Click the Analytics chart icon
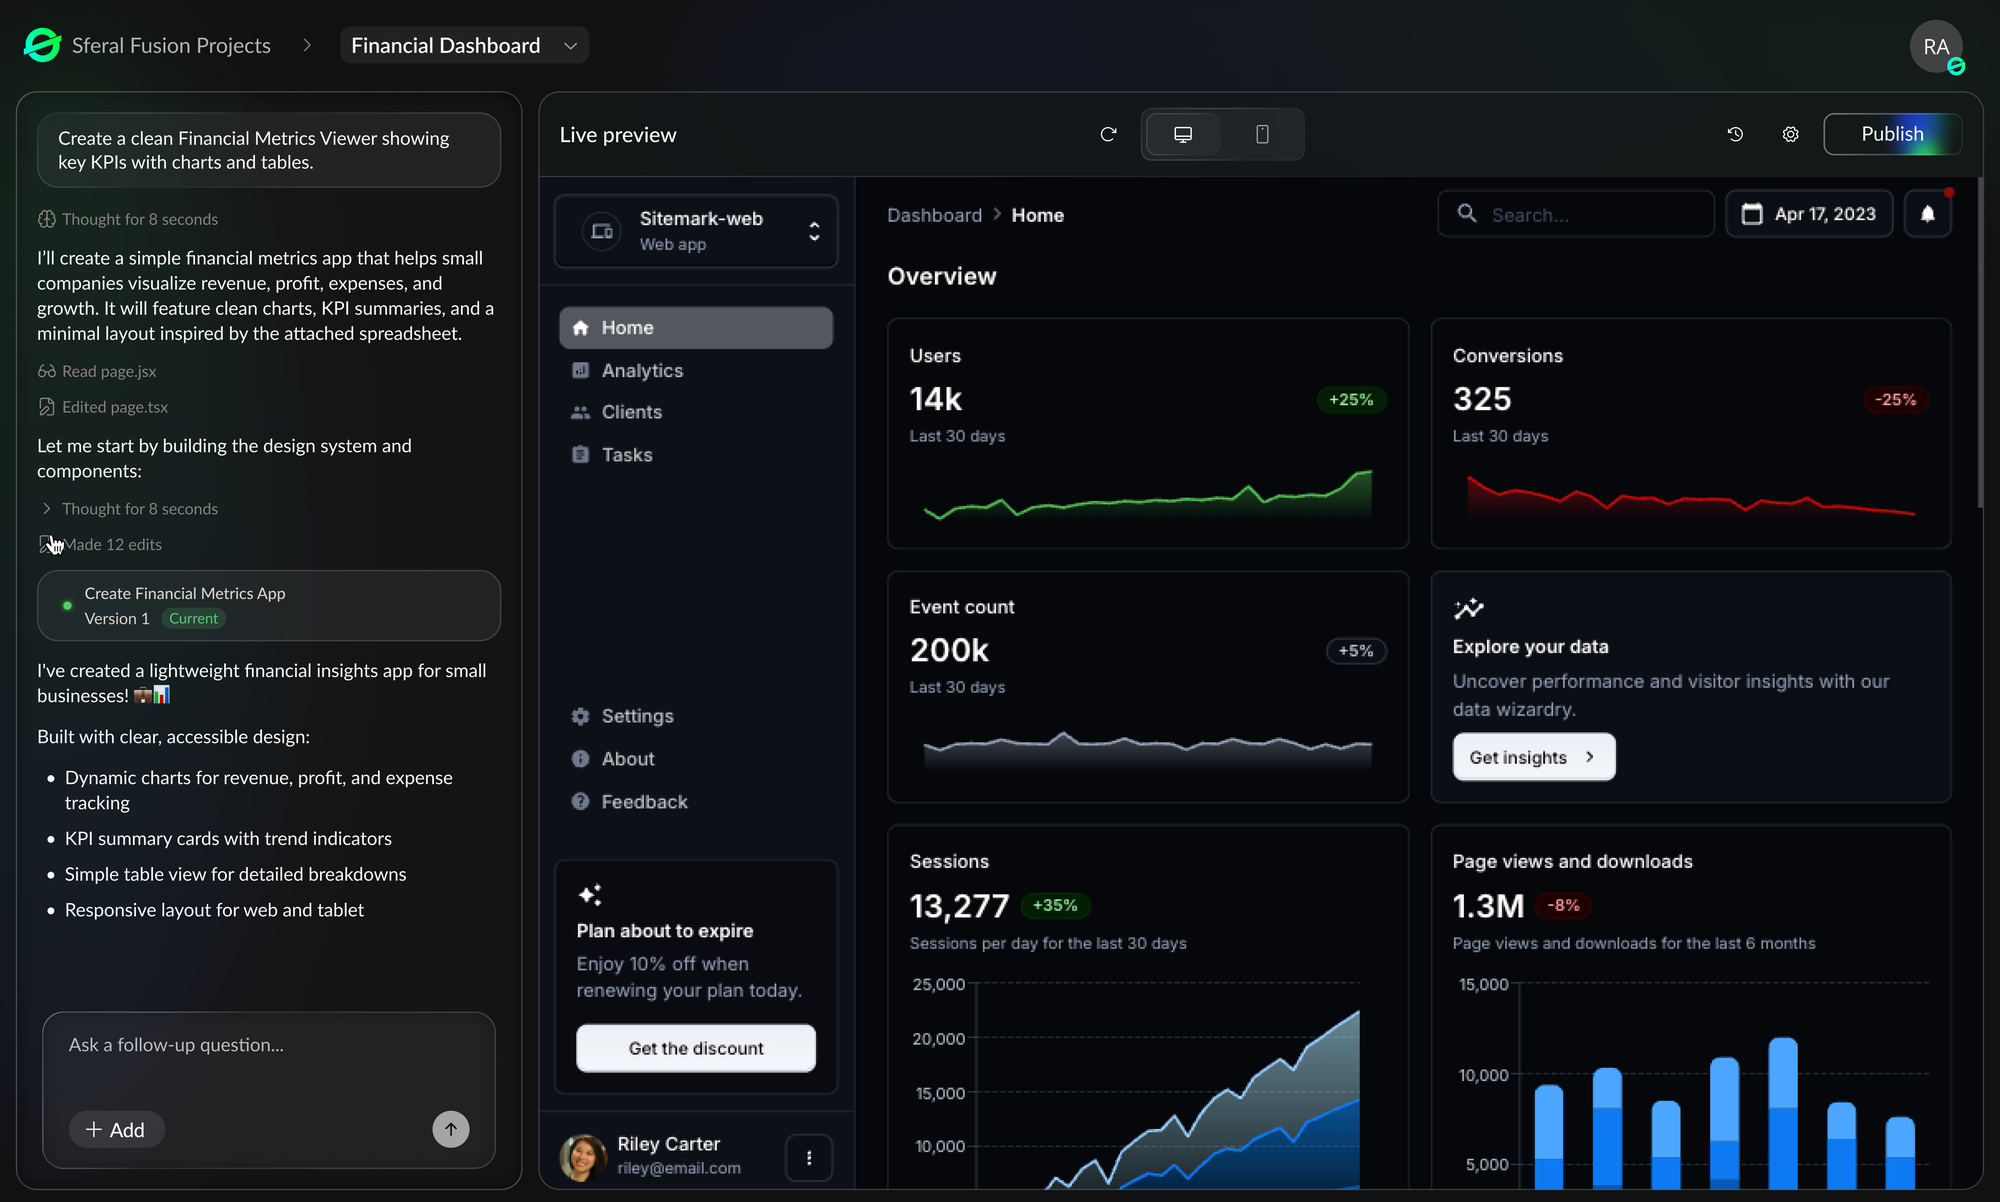This screenshot has width=2000, height=1202. [580, 370]
